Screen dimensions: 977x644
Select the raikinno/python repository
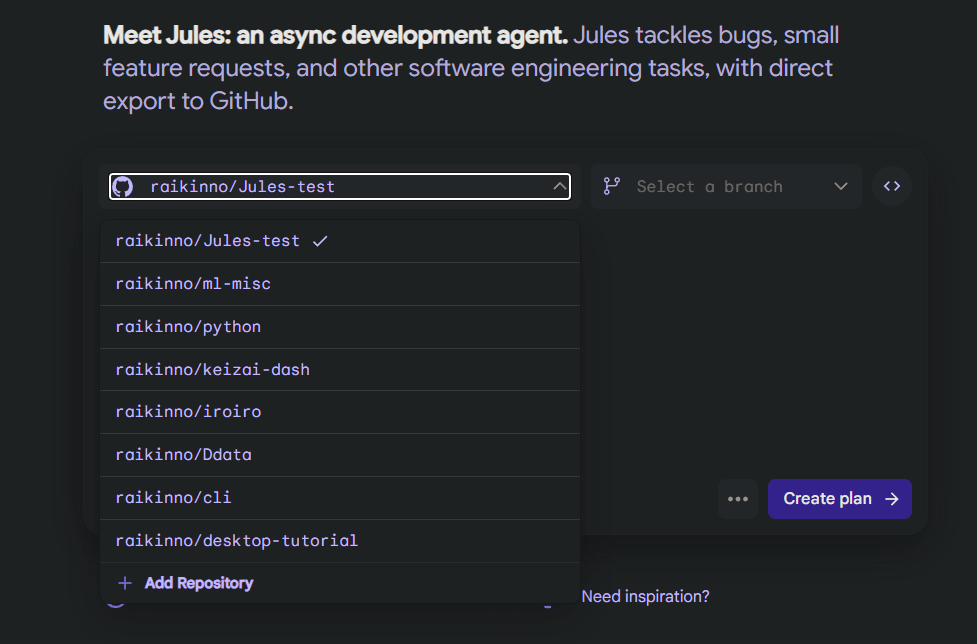tap(188, 327)
